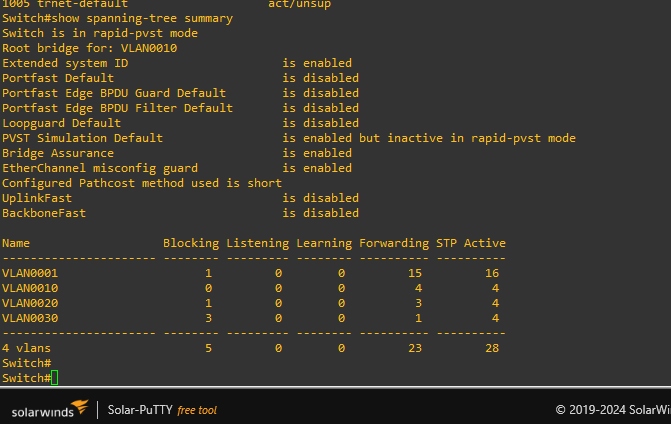This screenshot has width=671, height=424.
Task: Click the 'Blocking' column header
Action: [191, 243]
